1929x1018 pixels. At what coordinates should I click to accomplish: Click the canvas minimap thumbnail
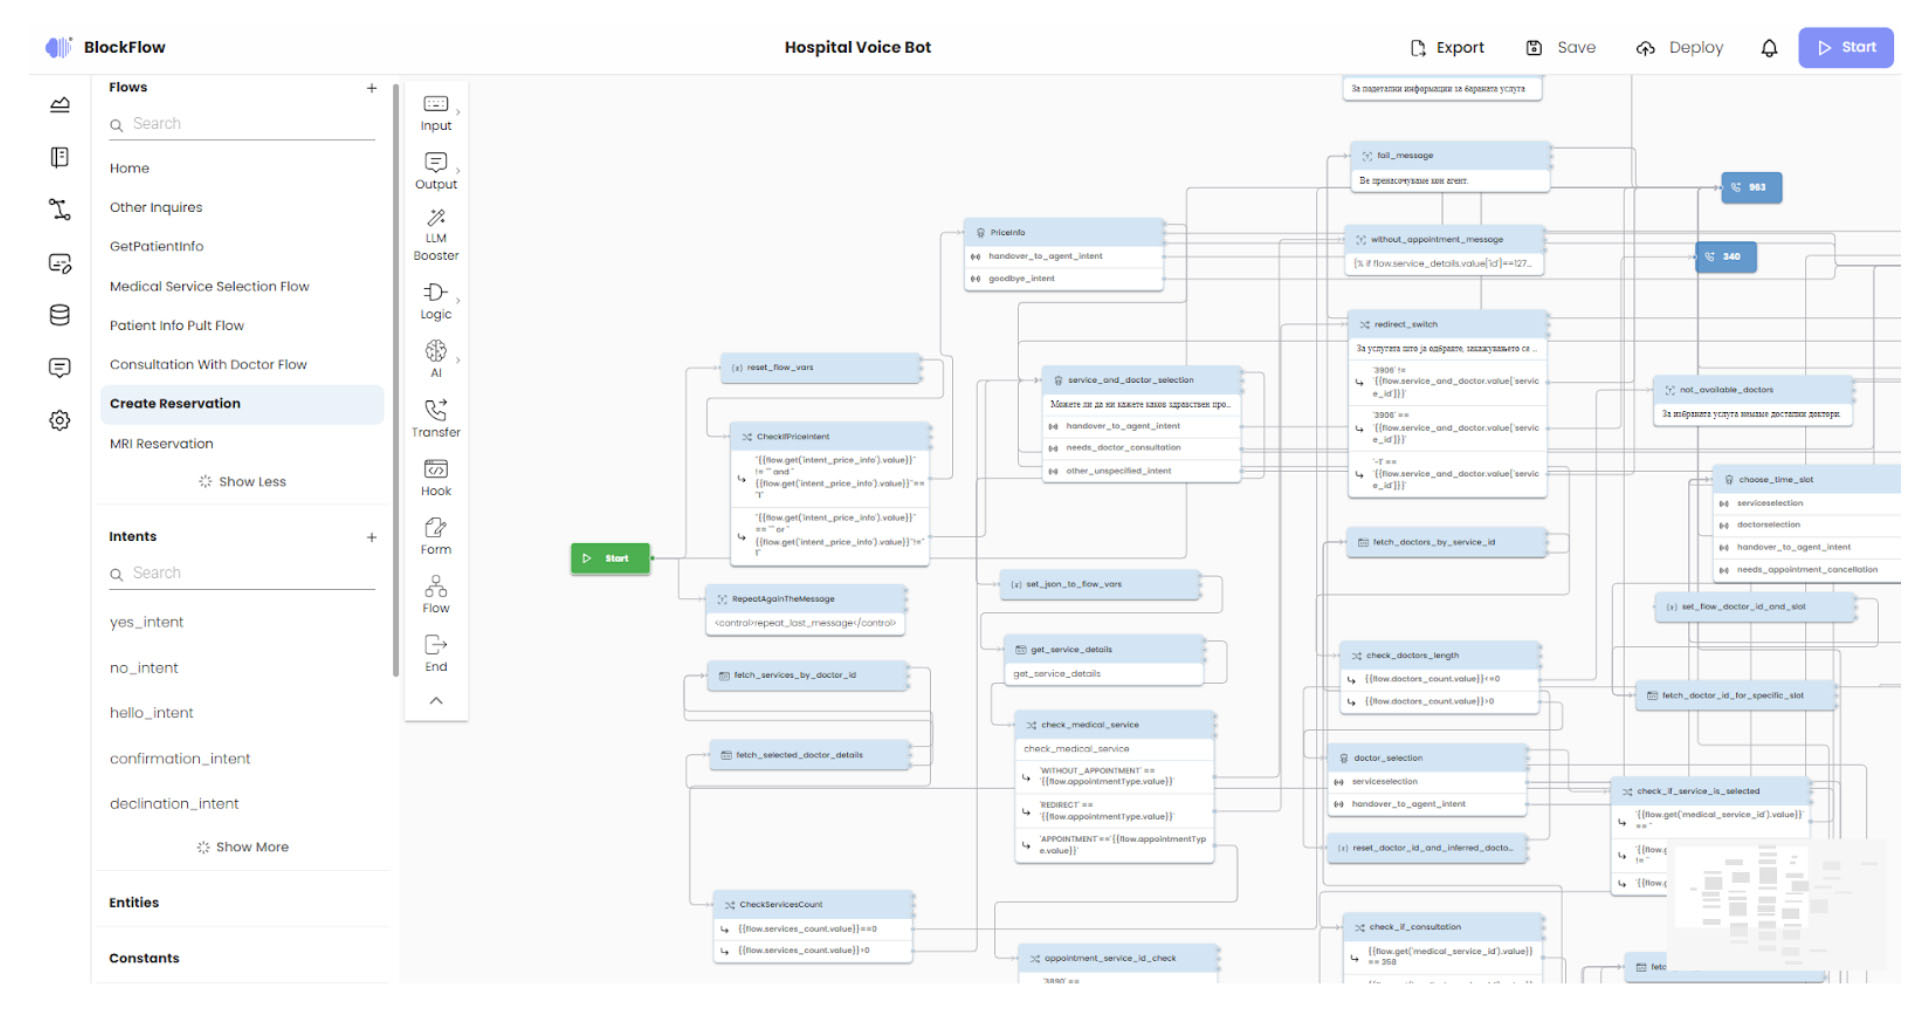1775,905
